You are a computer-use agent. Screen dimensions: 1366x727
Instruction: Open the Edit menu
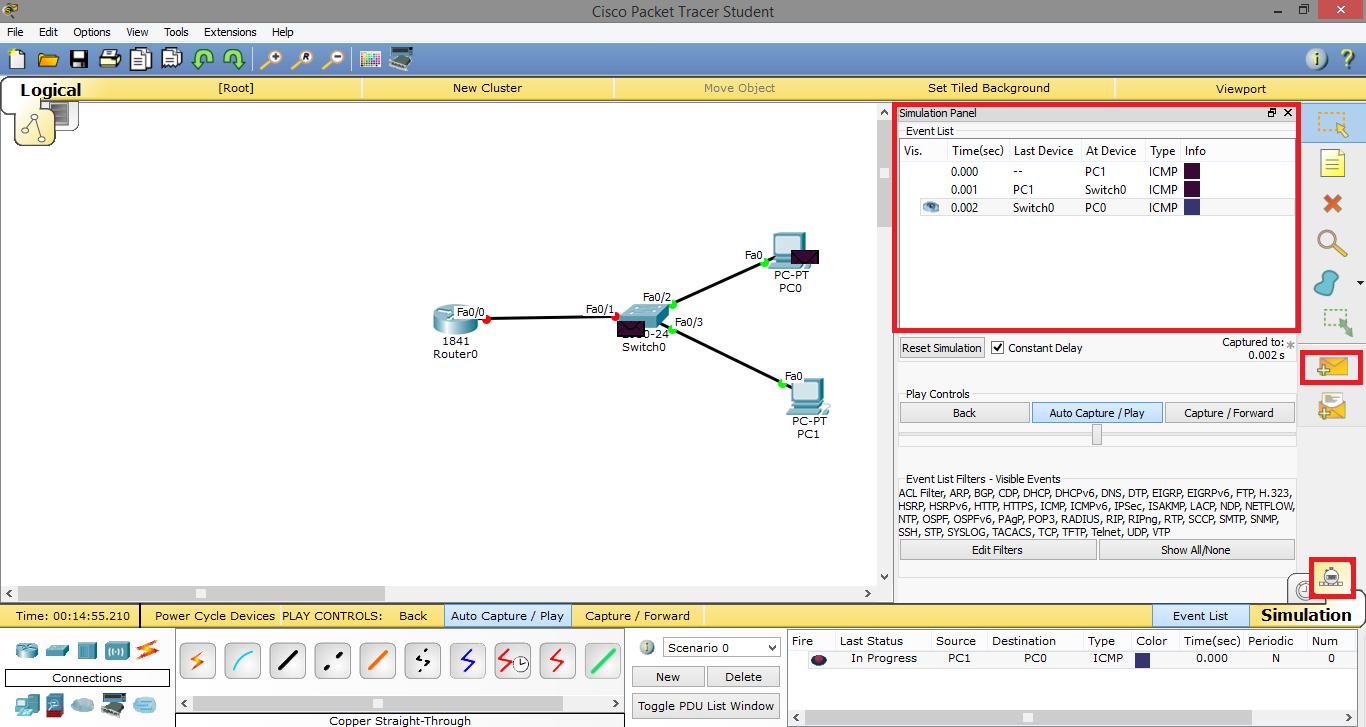(48, 32)
